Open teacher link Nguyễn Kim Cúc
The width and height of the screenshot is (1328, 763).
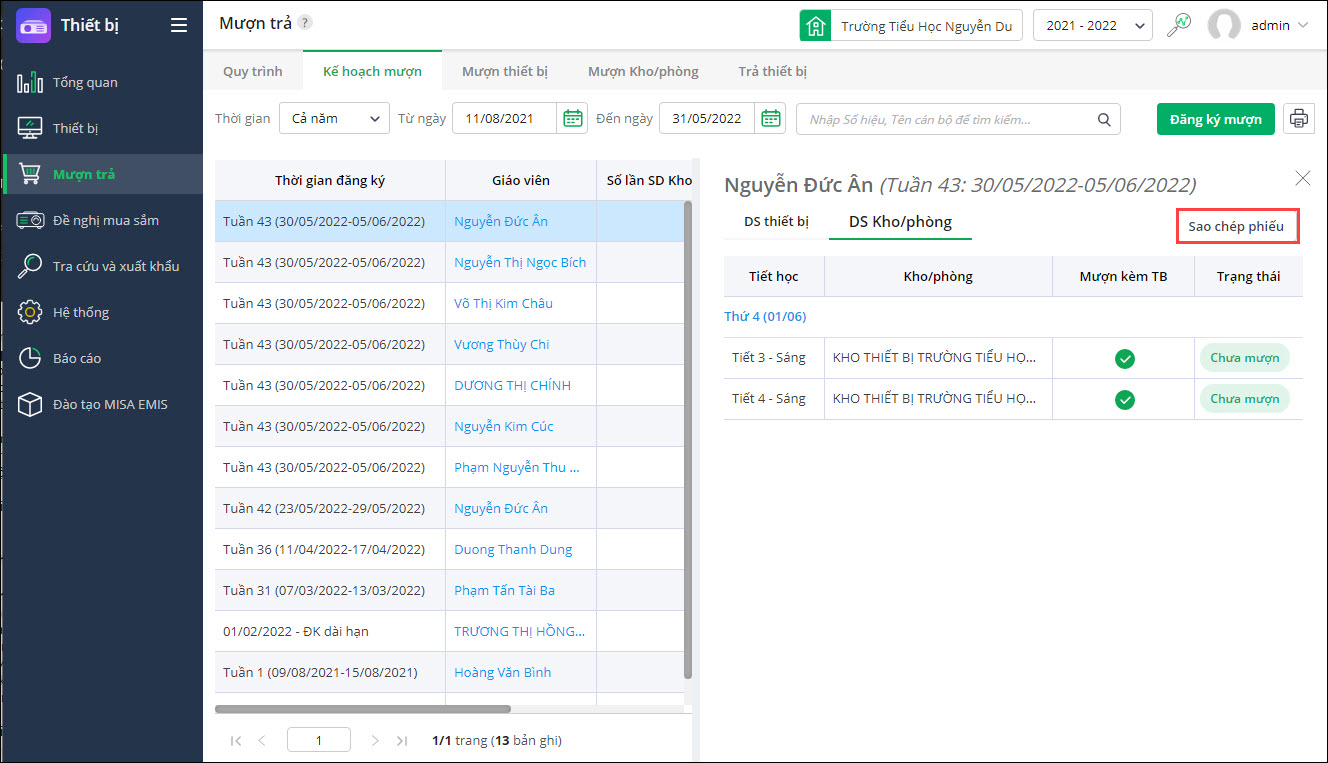point(504,426)
